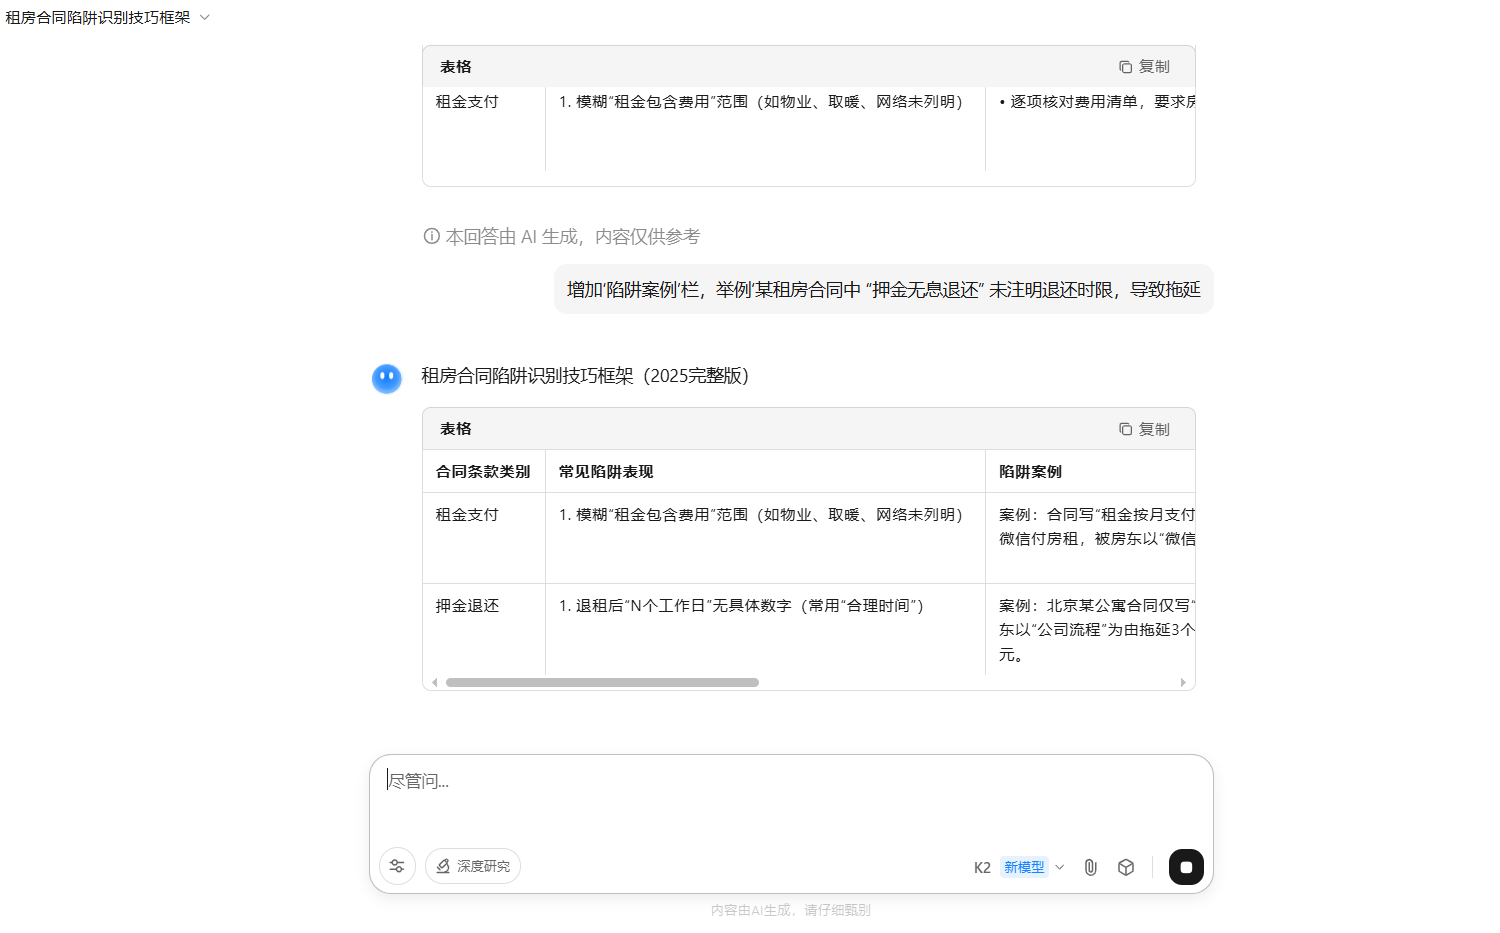Click the settings sliders icon in input box
Viewport: 1500px width, 933px height.
point(397,866)
